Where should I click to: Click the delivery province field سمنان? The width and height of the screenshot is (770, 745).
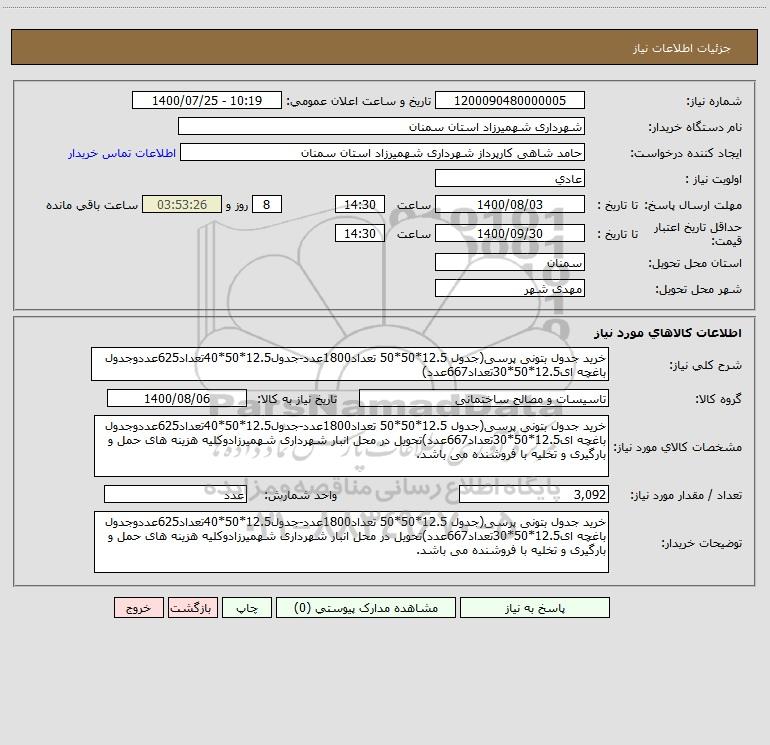click(510, 262)
